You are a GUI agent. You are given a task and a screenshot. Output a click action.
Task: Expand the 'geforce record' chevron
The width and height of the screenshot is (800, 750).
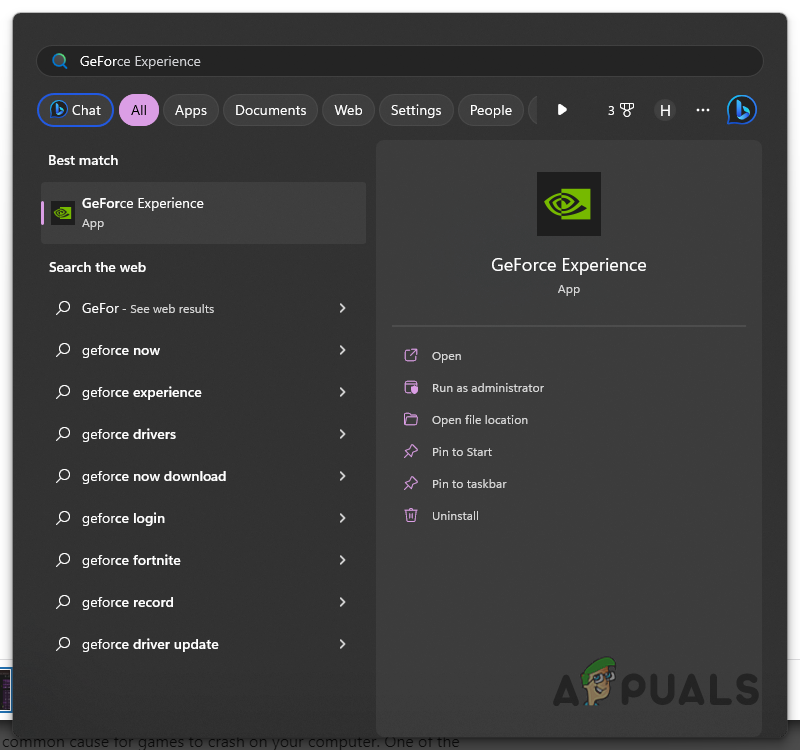(342, 602)
